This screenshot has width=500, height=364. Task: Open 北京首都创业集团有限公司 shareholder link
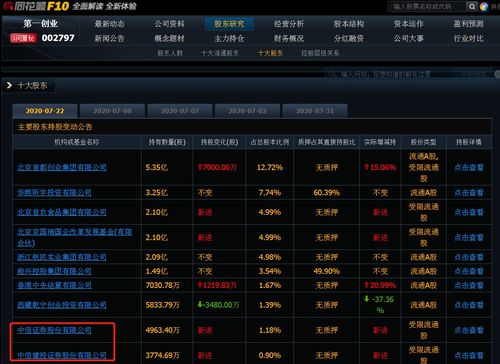coord(62,167)
